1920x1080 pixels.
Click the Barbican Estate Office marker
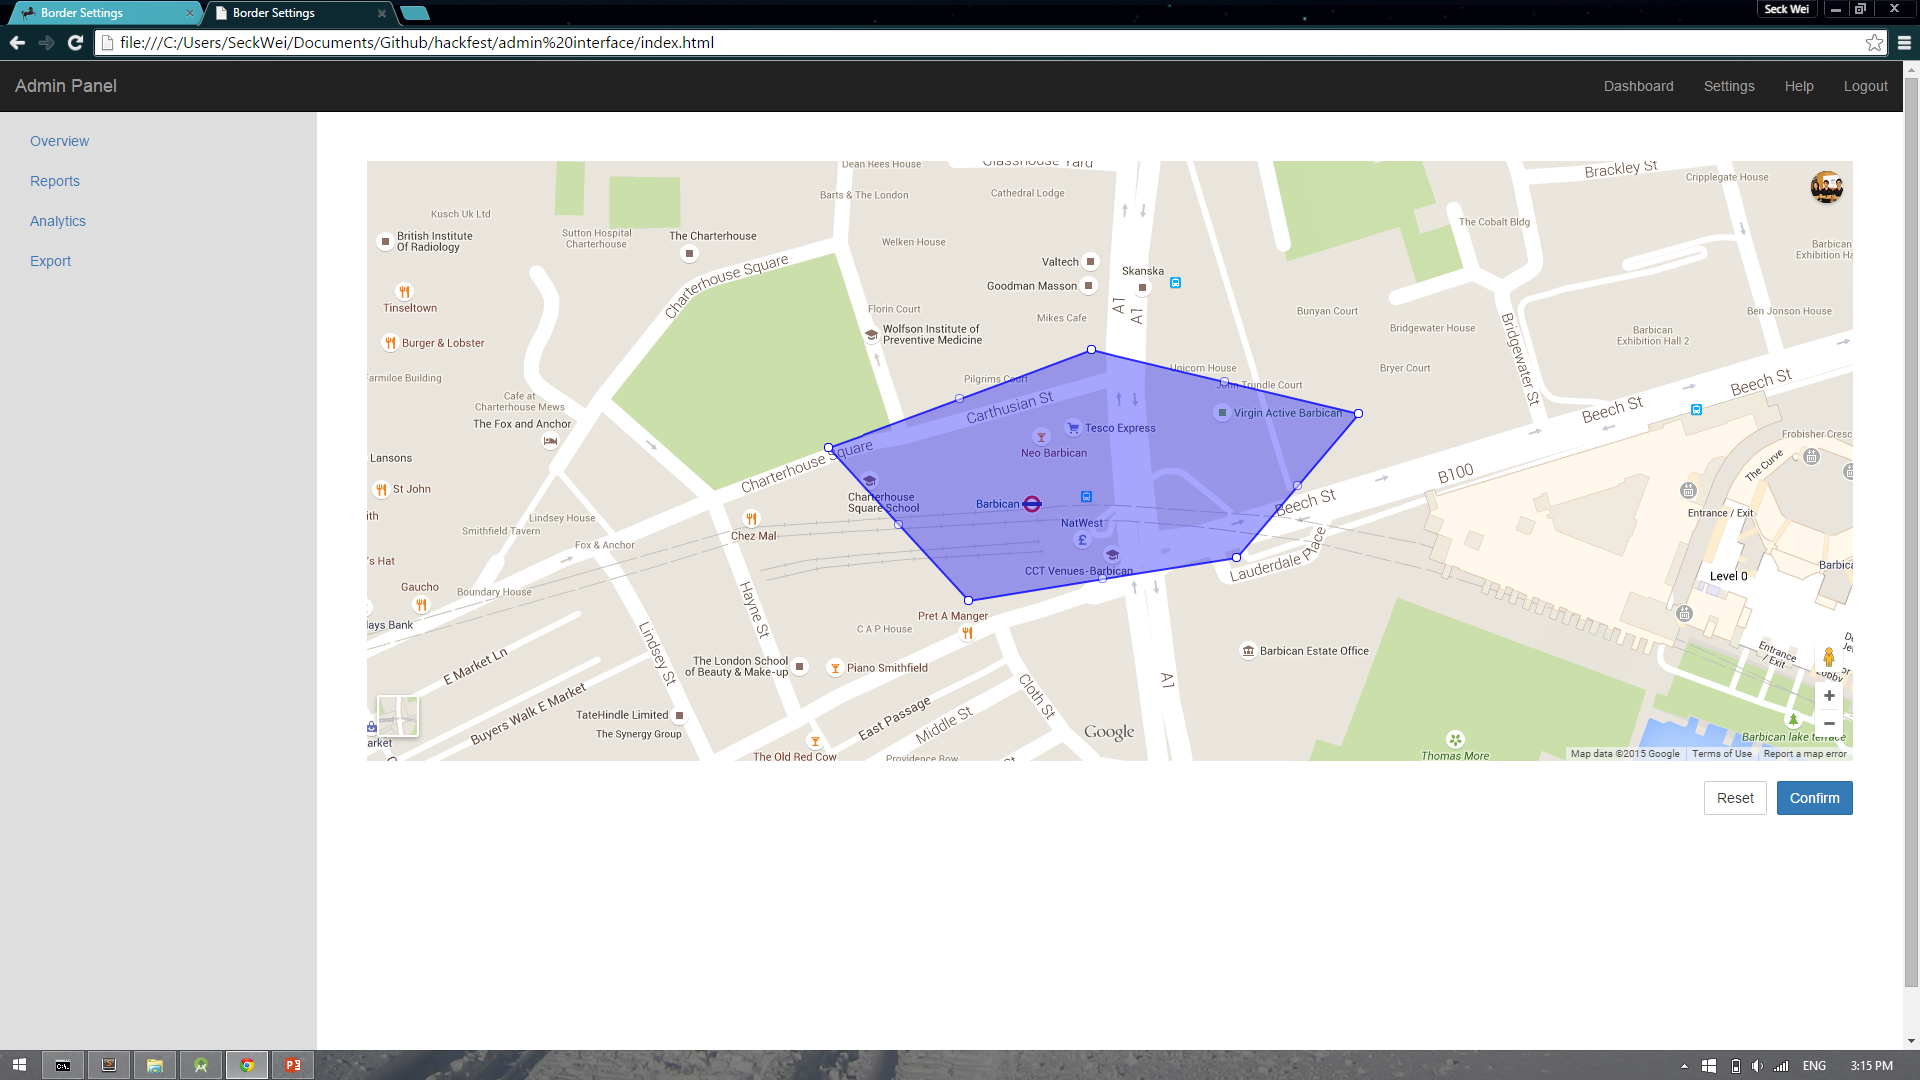click(1248, 651)
